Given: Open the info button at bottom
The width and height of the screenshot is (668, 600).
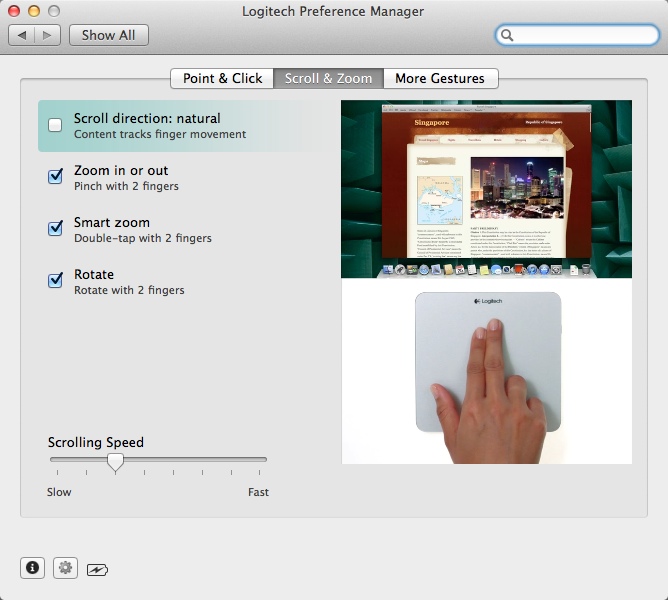Looking at the screenshot, I should click(x=32, y=568).
